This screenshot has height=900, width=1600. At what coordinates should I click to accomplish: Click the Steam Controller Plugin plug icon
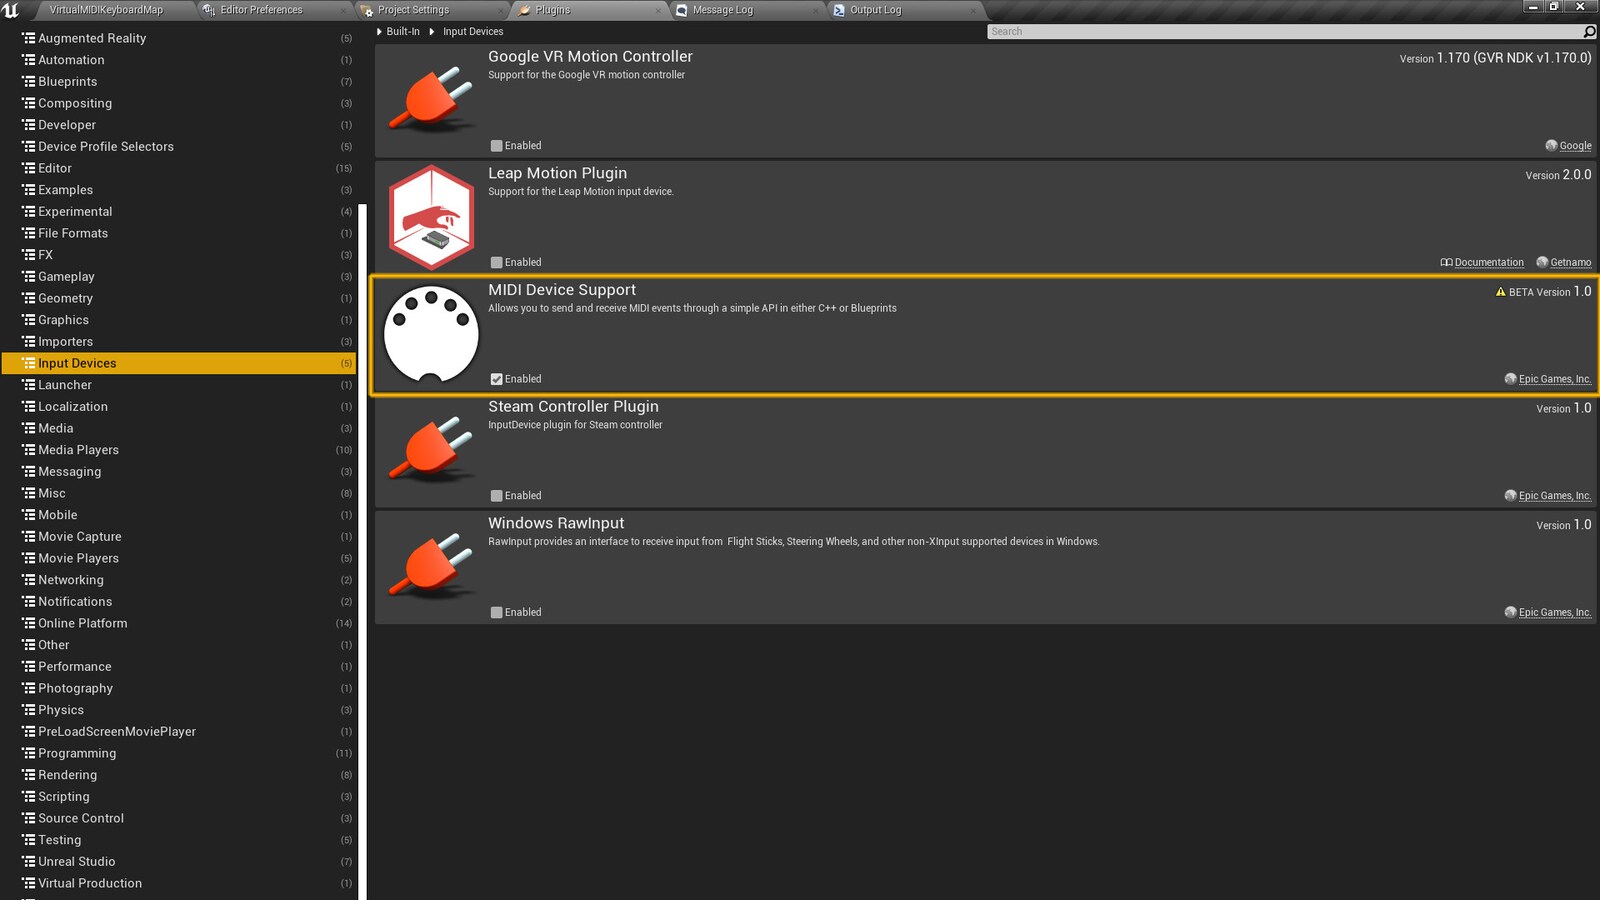pos(431,449)
